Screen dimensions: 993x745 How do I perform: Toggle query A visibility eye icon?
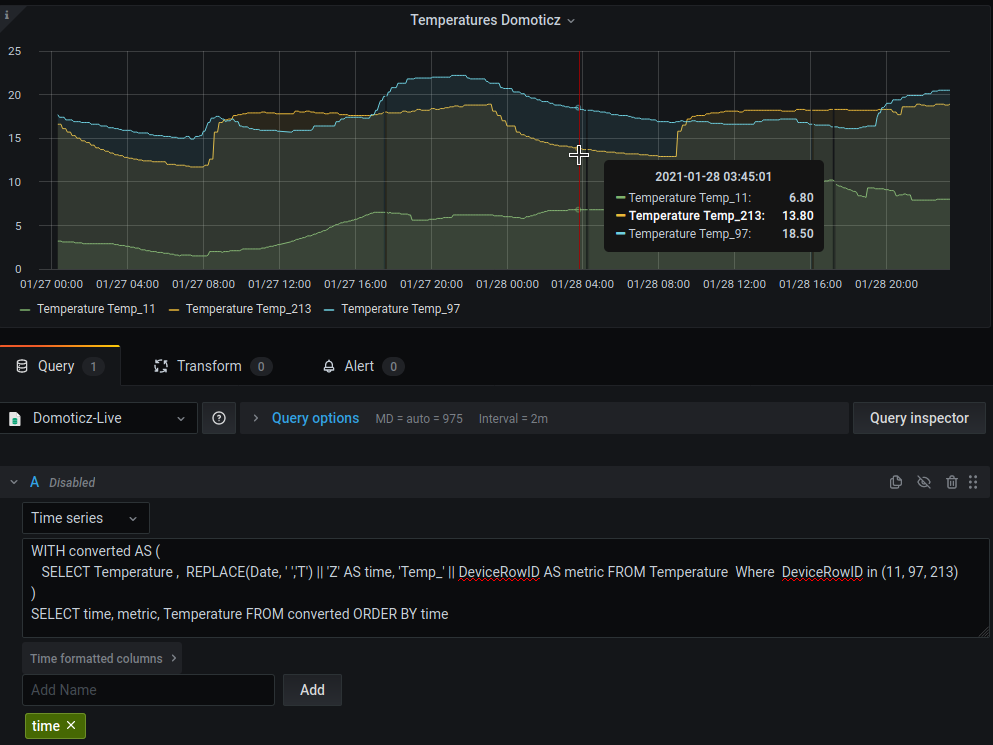(924, 482)
